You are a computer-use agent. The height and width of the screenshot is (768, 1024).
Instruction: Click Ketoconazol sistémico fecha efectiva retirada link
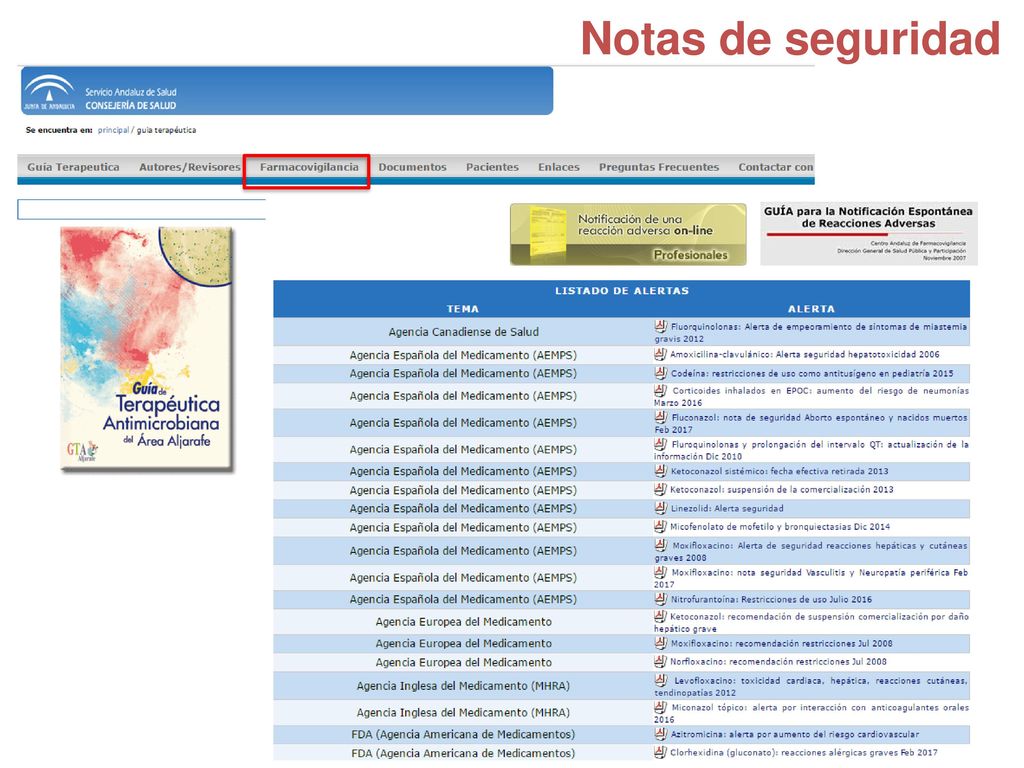(779, 472)
